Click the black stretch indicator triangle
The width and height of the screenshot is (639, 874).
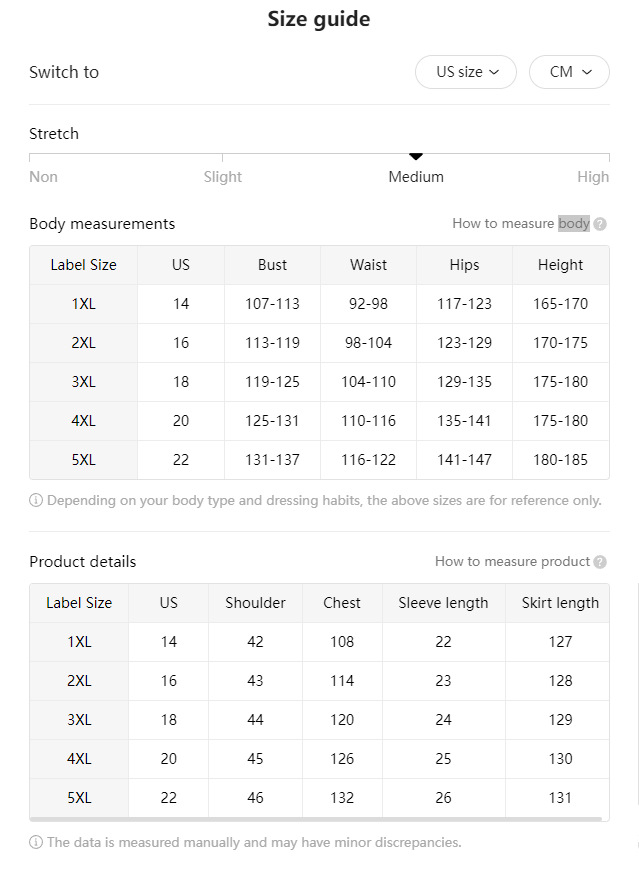point(416,156)
